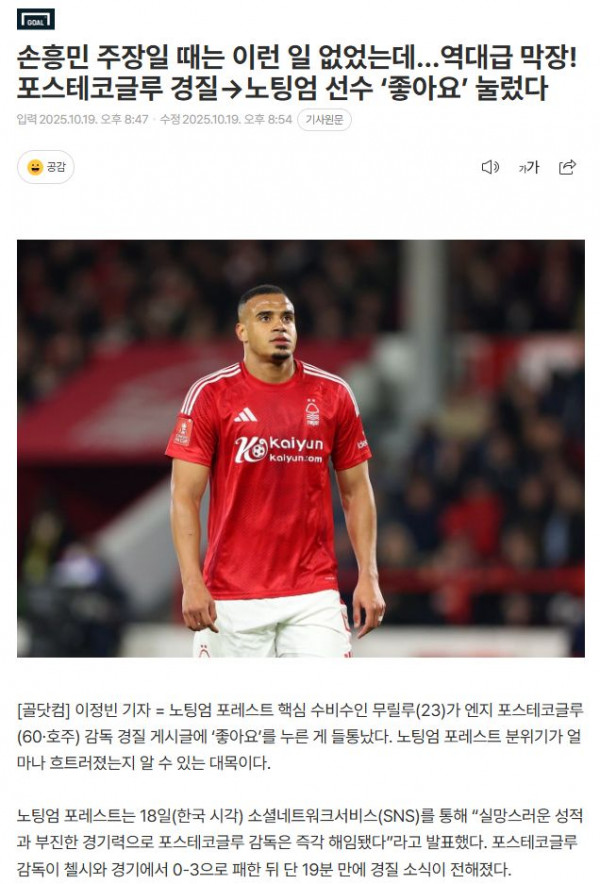Image resolution: width=600 pixels, height=884 pixels.
Task: Click the 입력 2025.10.19 timestamp
Action: click(82, 120)
